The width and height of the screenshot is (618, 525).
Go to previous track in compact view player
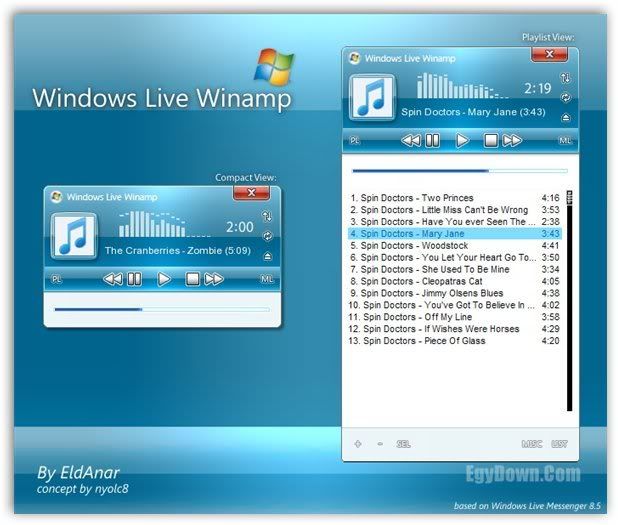pyautogui.click(x=112, y=279)
